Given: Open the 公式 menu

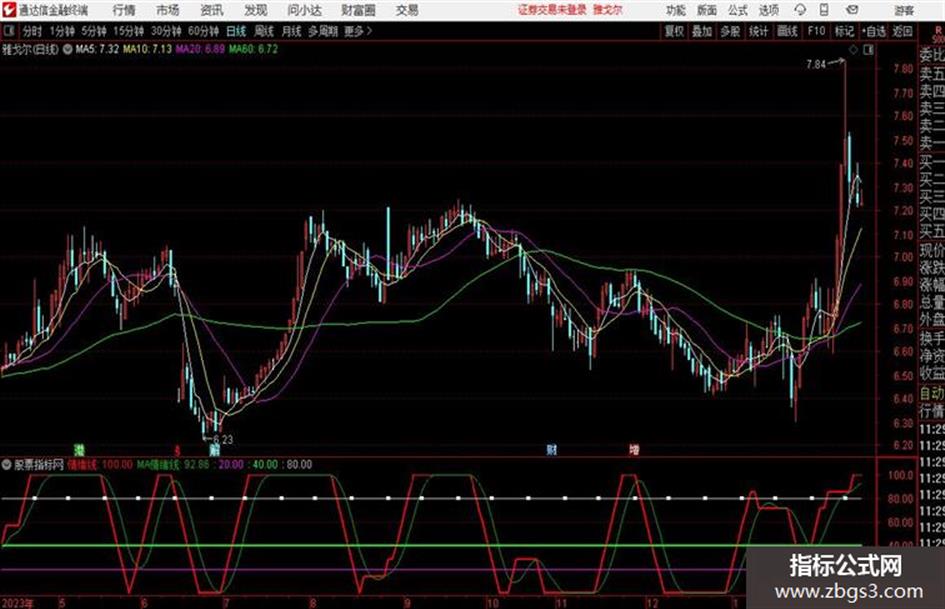Looking at the screenshot, I should pos(738,10).
